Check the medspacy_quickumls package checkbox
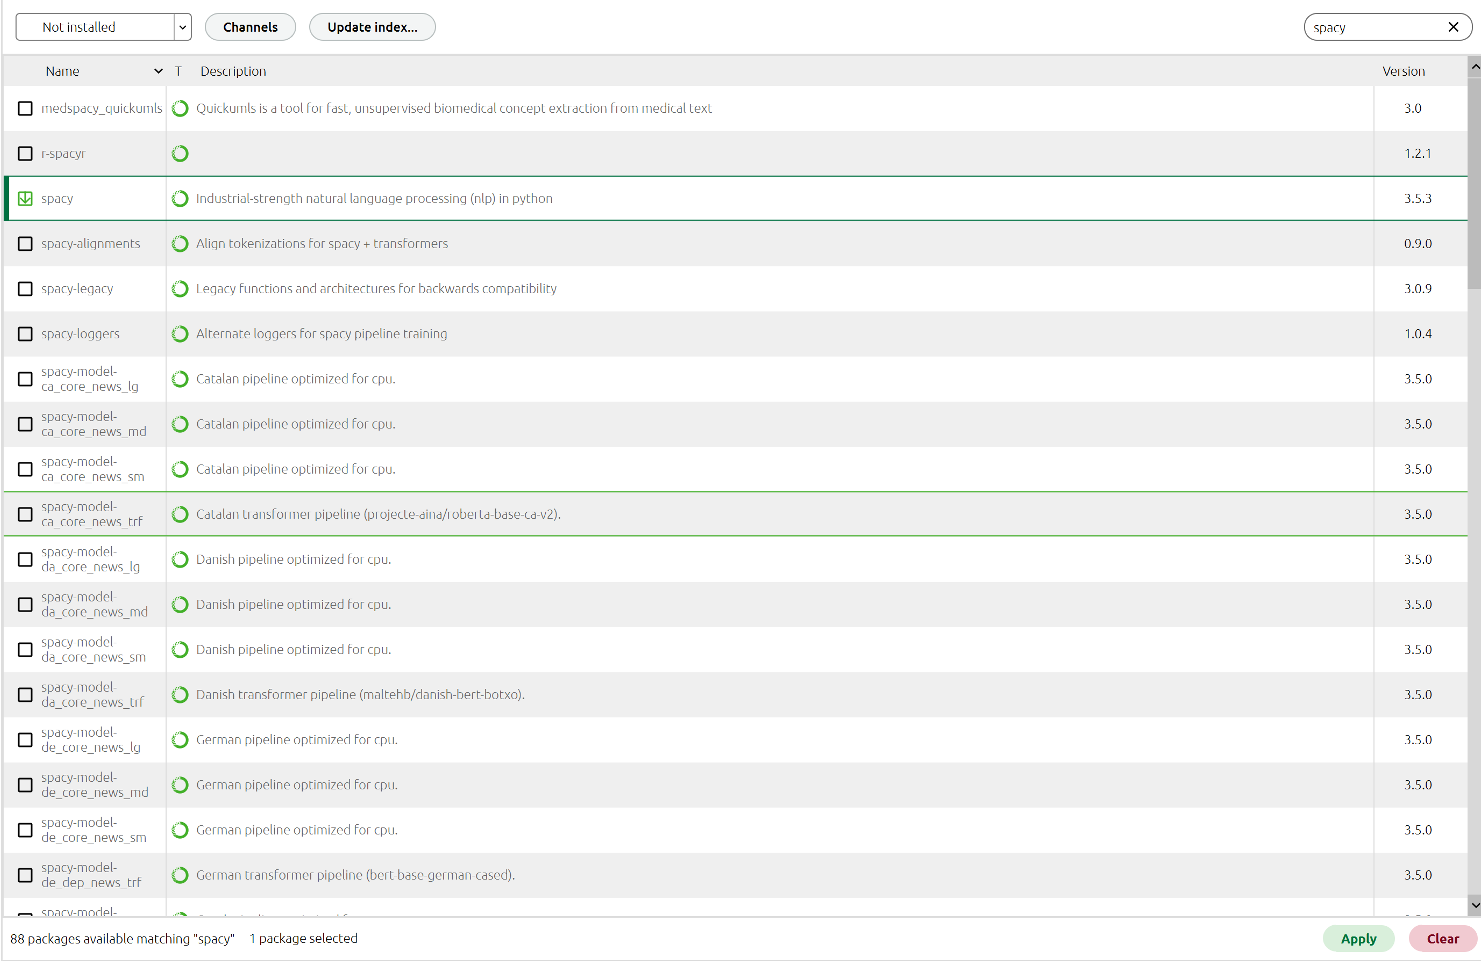This screenshot has height=966, width=1482. coord(26,109)
